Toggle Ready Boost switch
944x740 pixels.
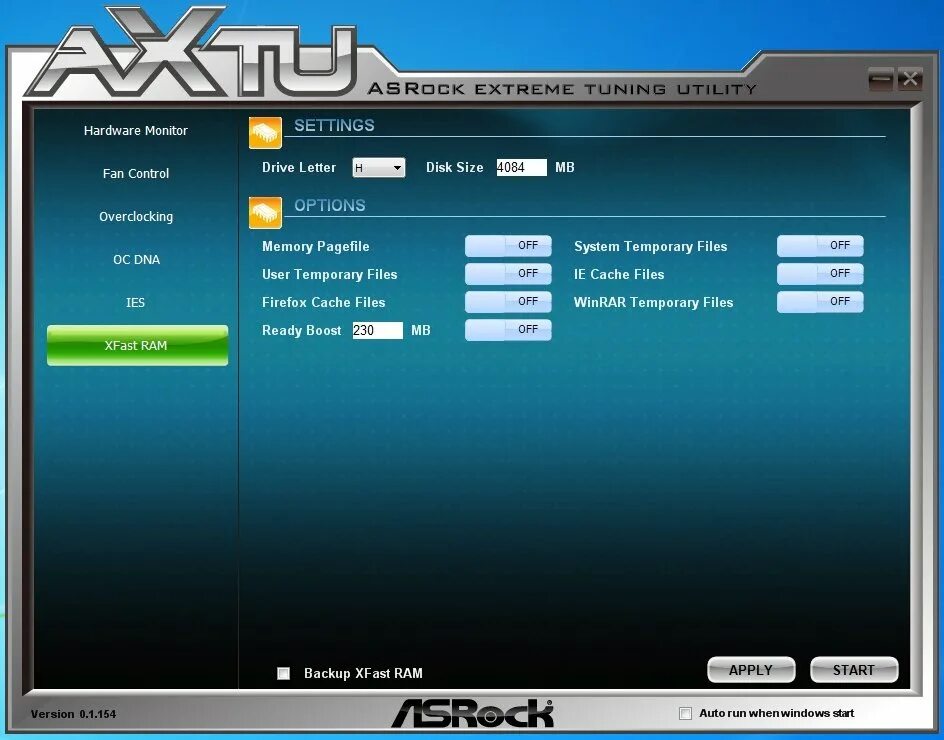[x=508, y=330]
